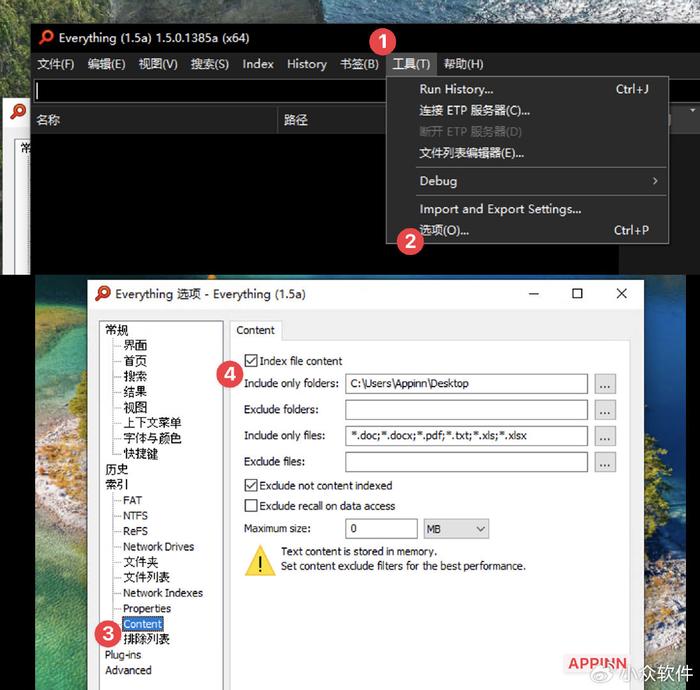This screenshot has height=690, width=700.
Task: Click Everything magnifier icon in main title bar
Action: tap(46, 37)
